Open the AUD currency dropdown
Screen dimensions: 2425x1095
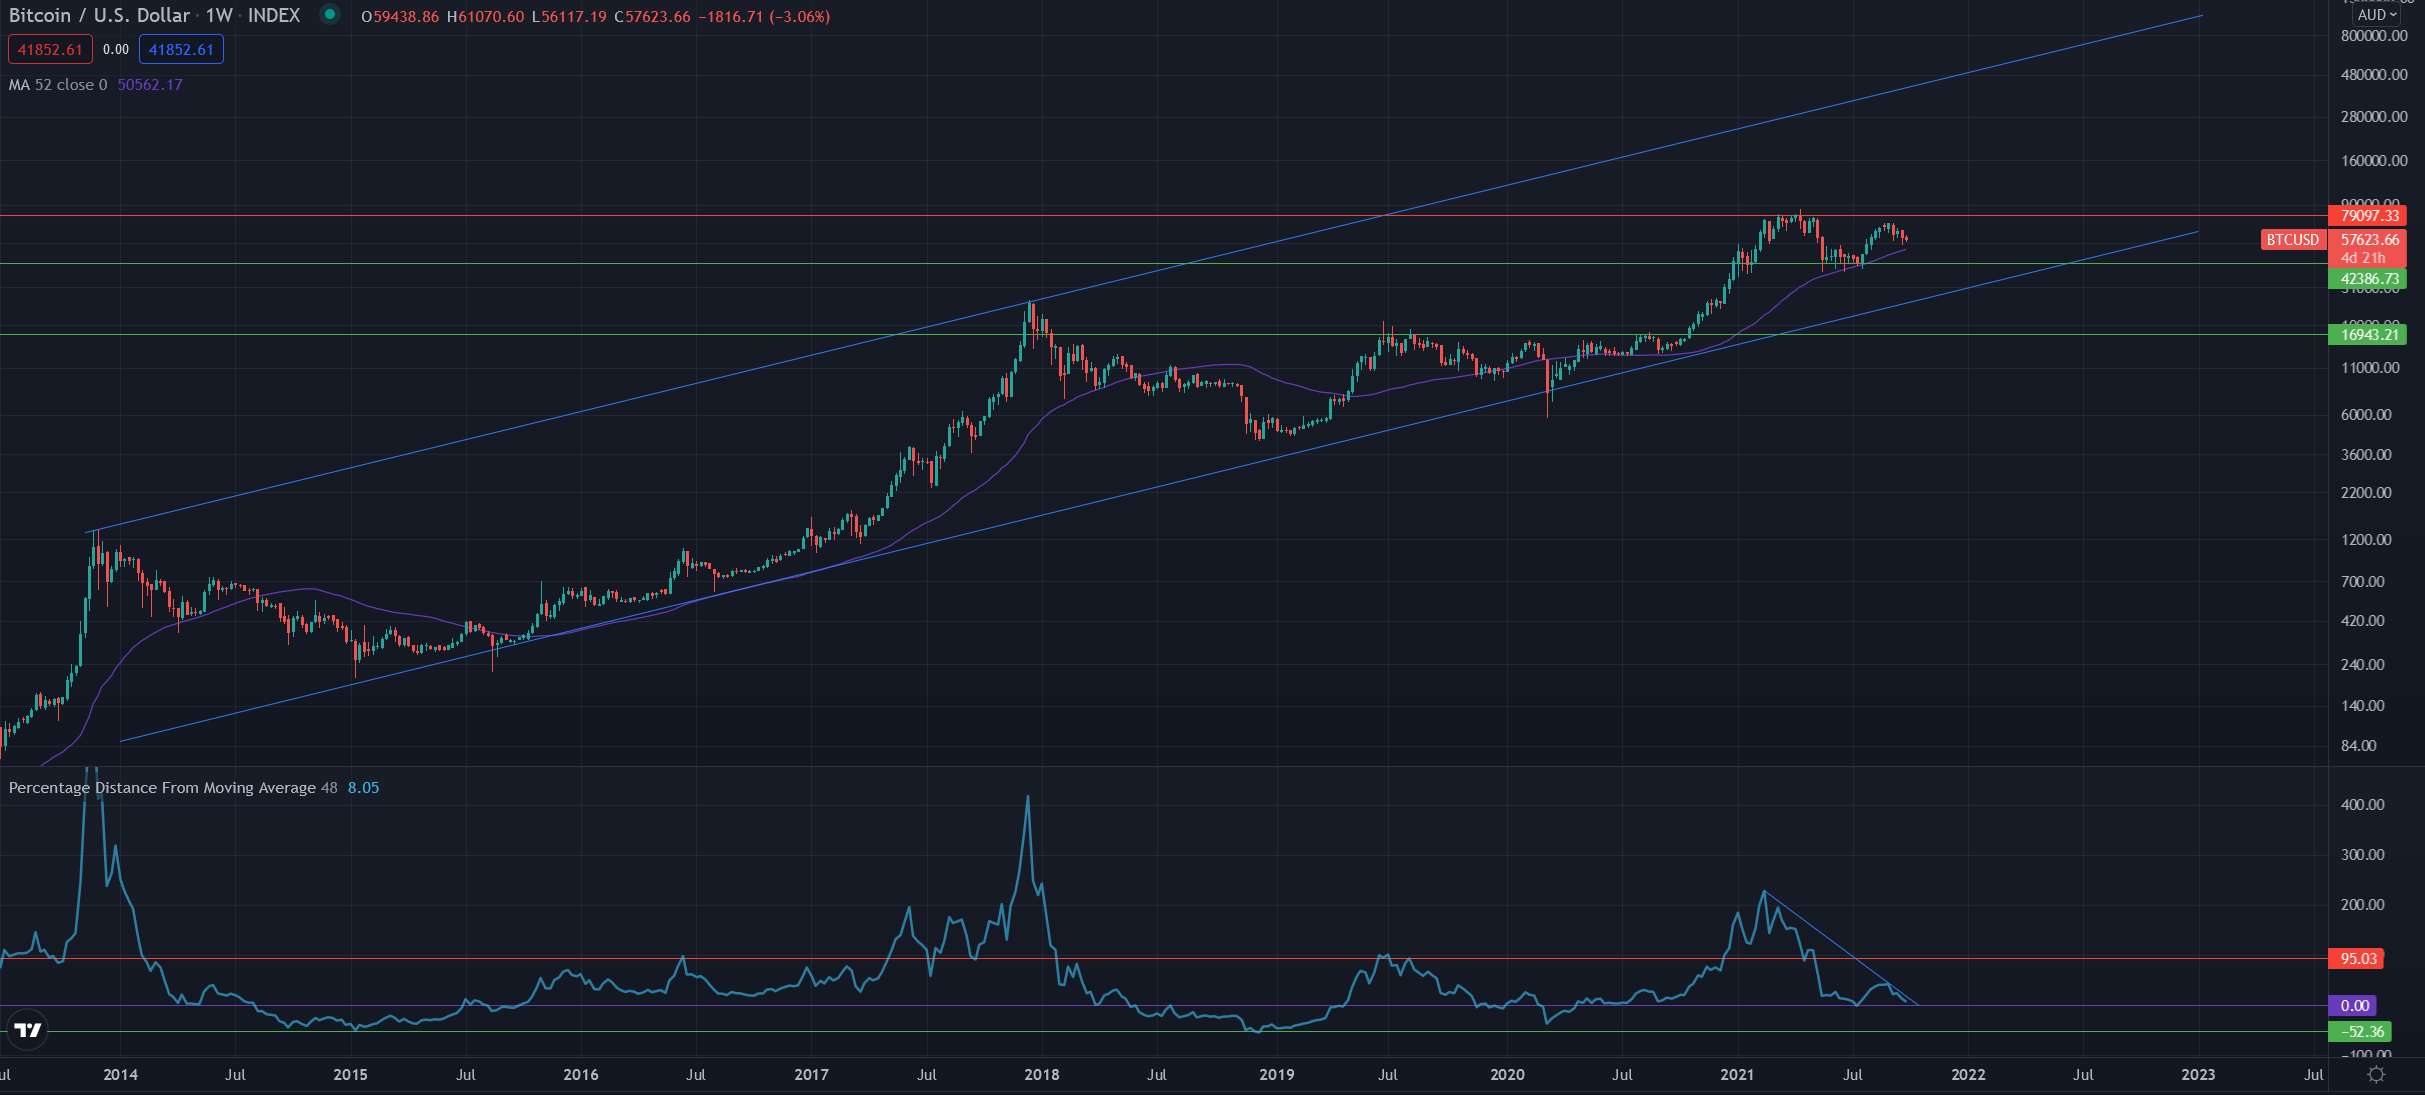(2375, 15)
